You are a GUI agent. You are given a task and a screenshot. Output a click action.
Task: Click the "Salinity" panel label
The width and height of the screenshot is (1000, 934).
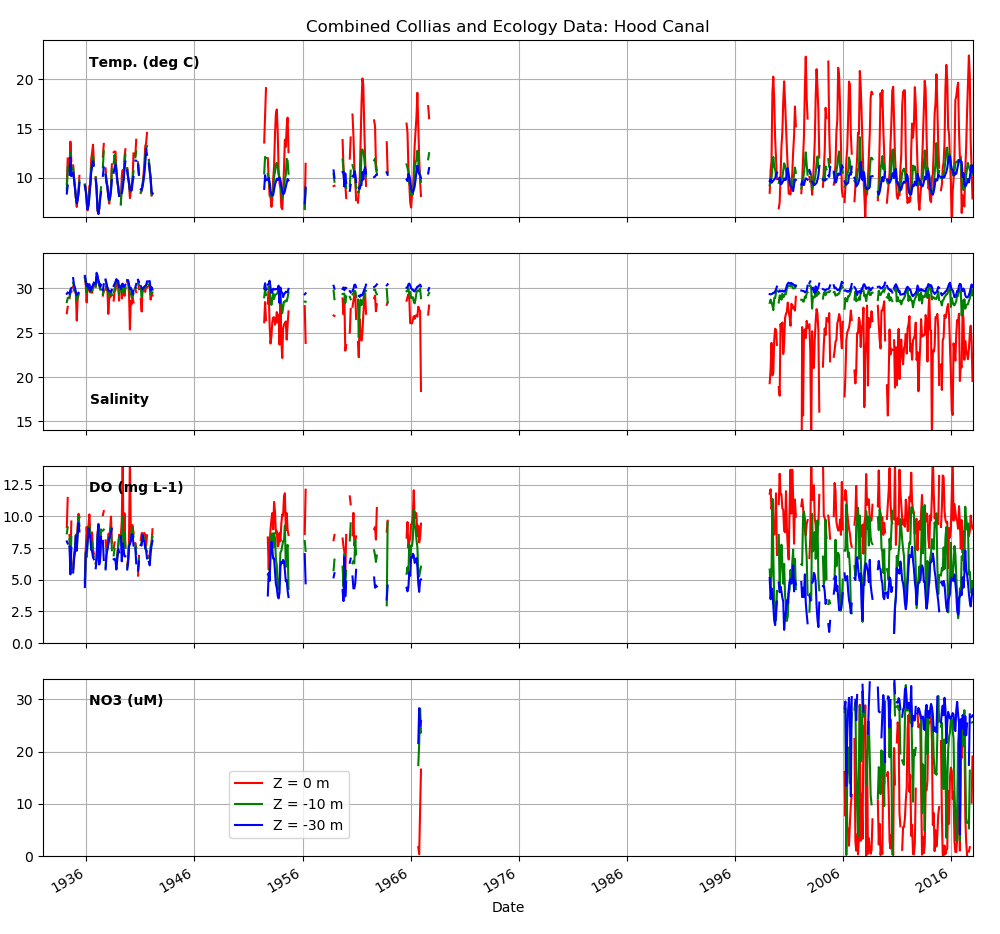coord(119,400)
